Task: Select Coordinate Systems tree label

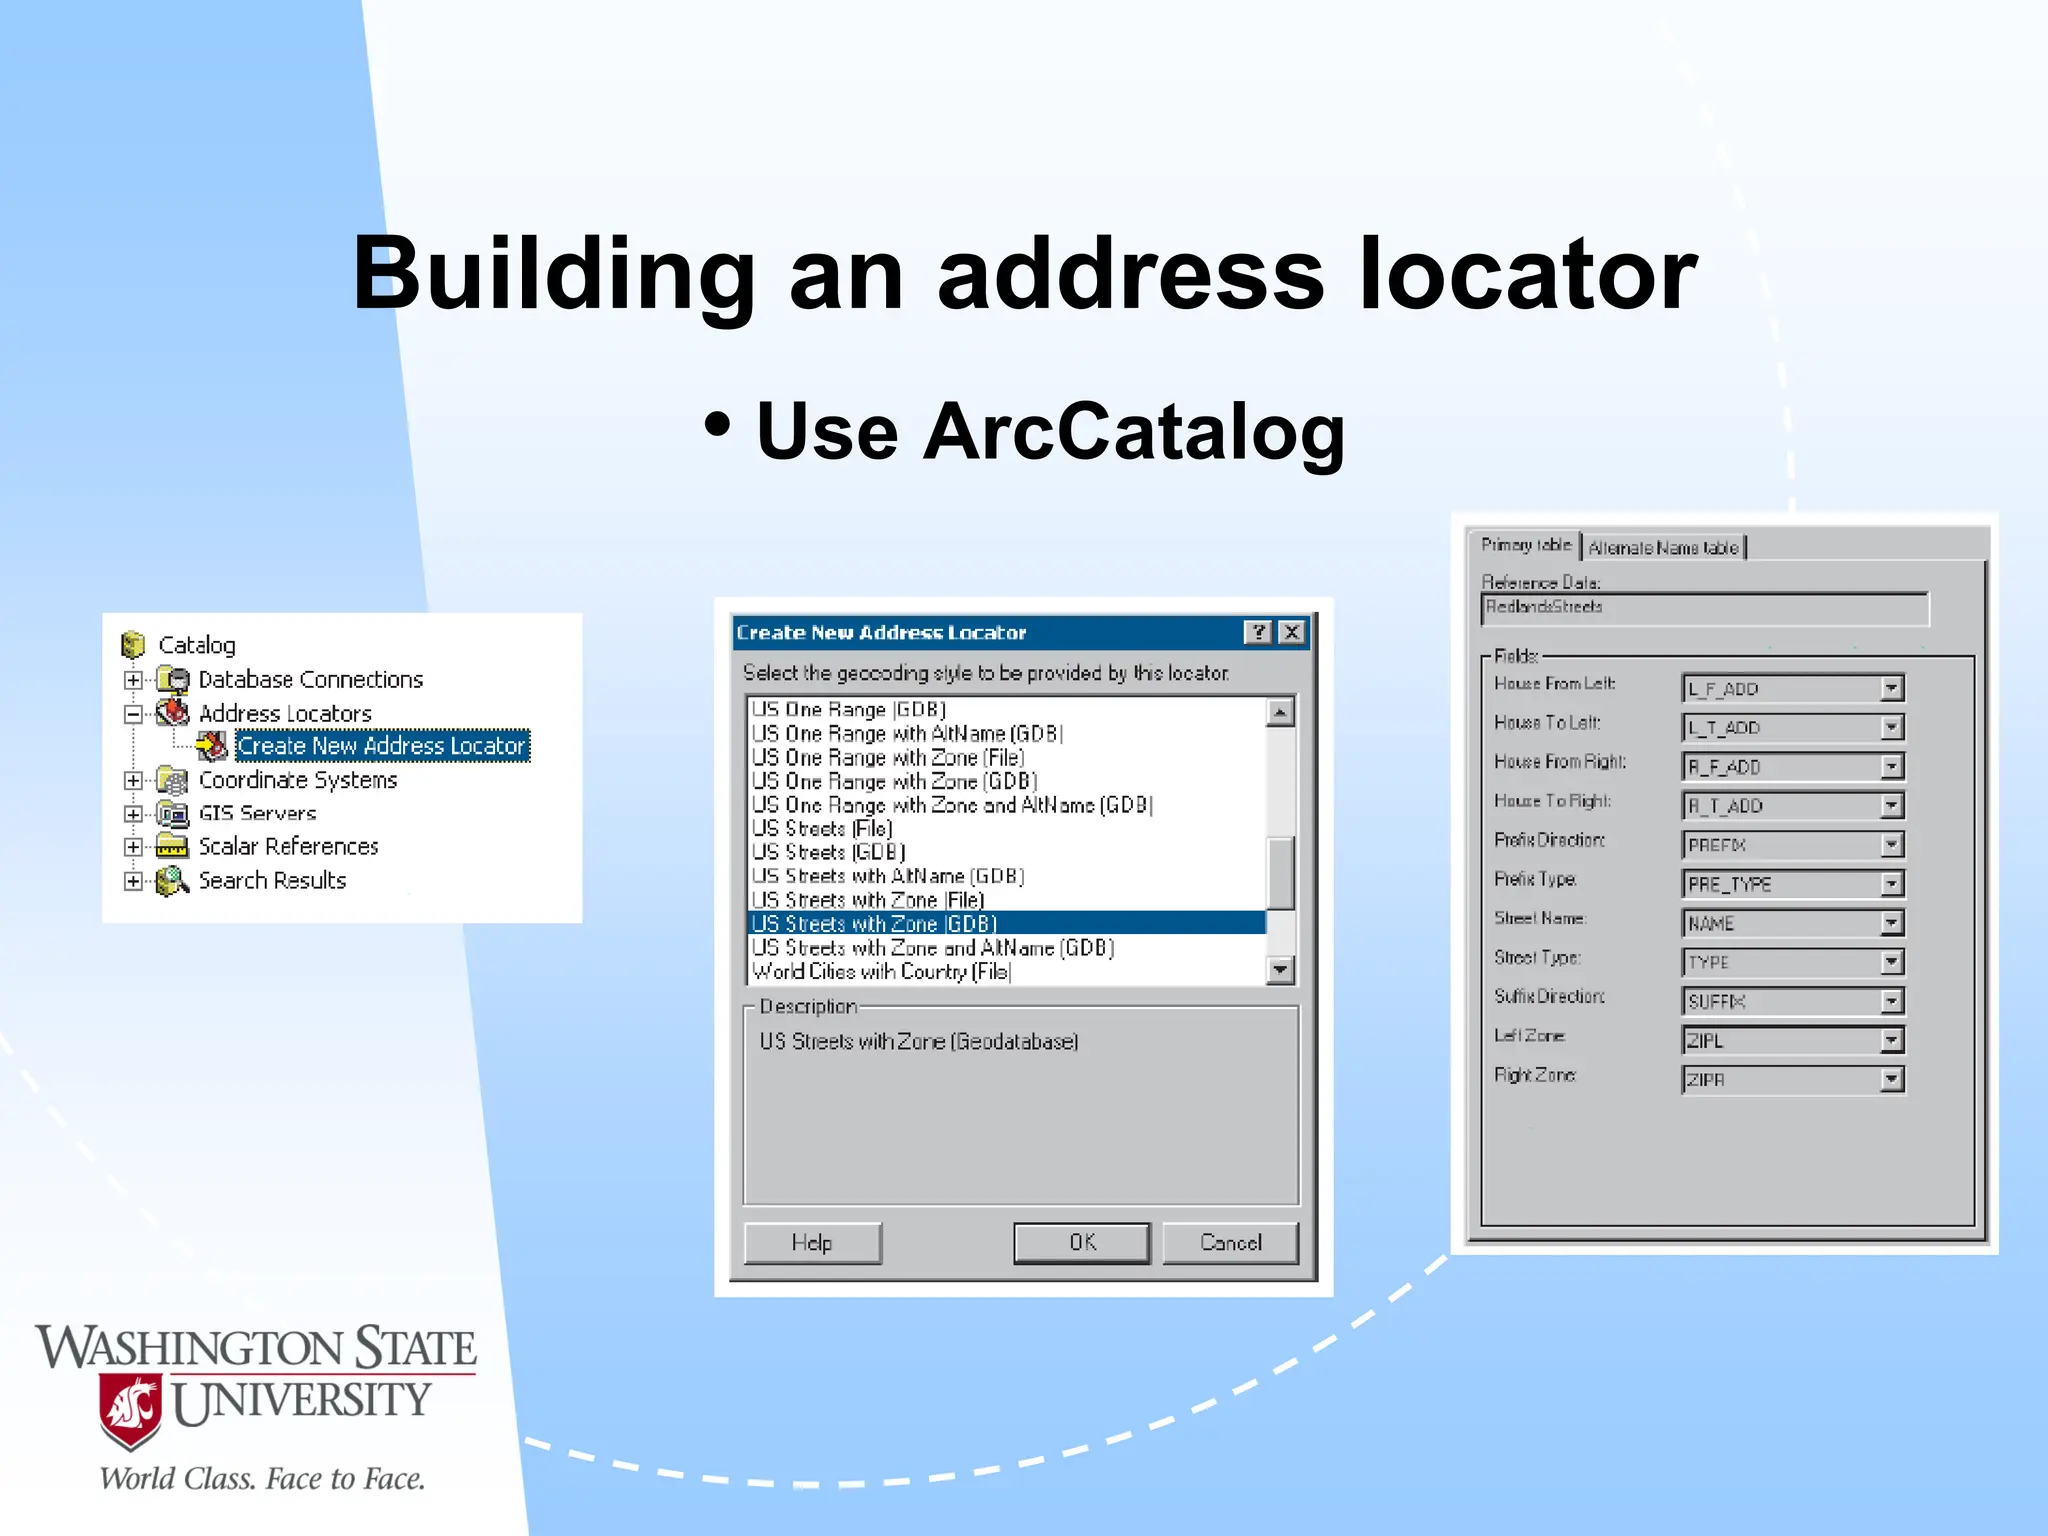Action: click(x=298, y=780)
